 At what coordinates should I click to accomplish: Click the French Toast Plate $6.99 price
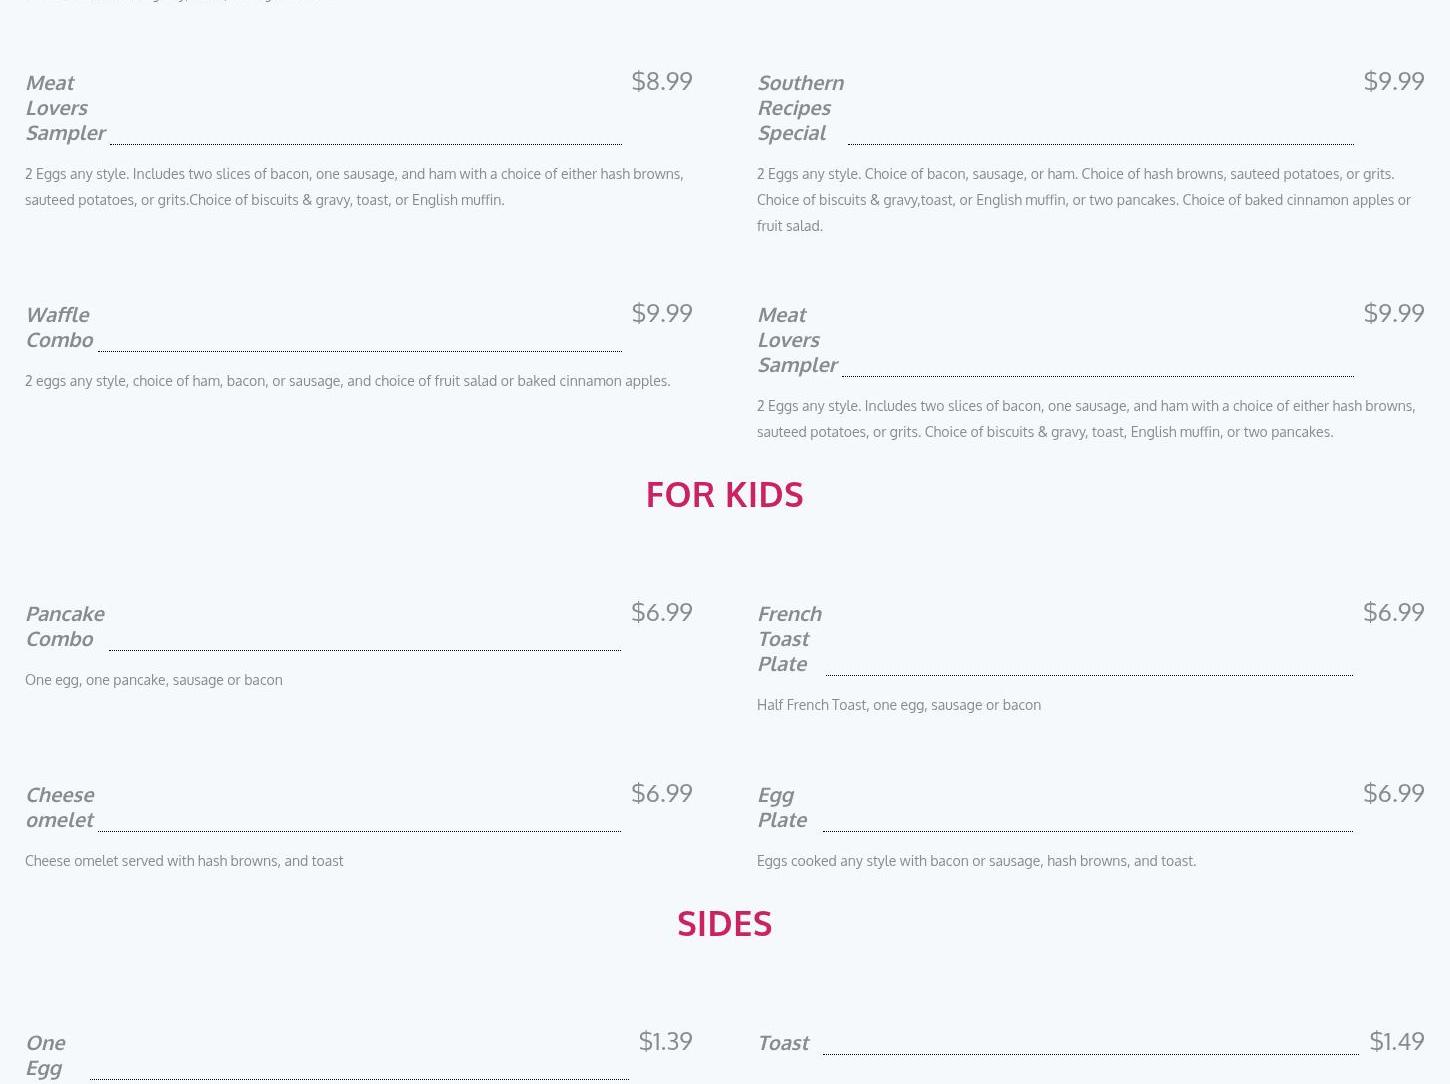coord(1394,612)
